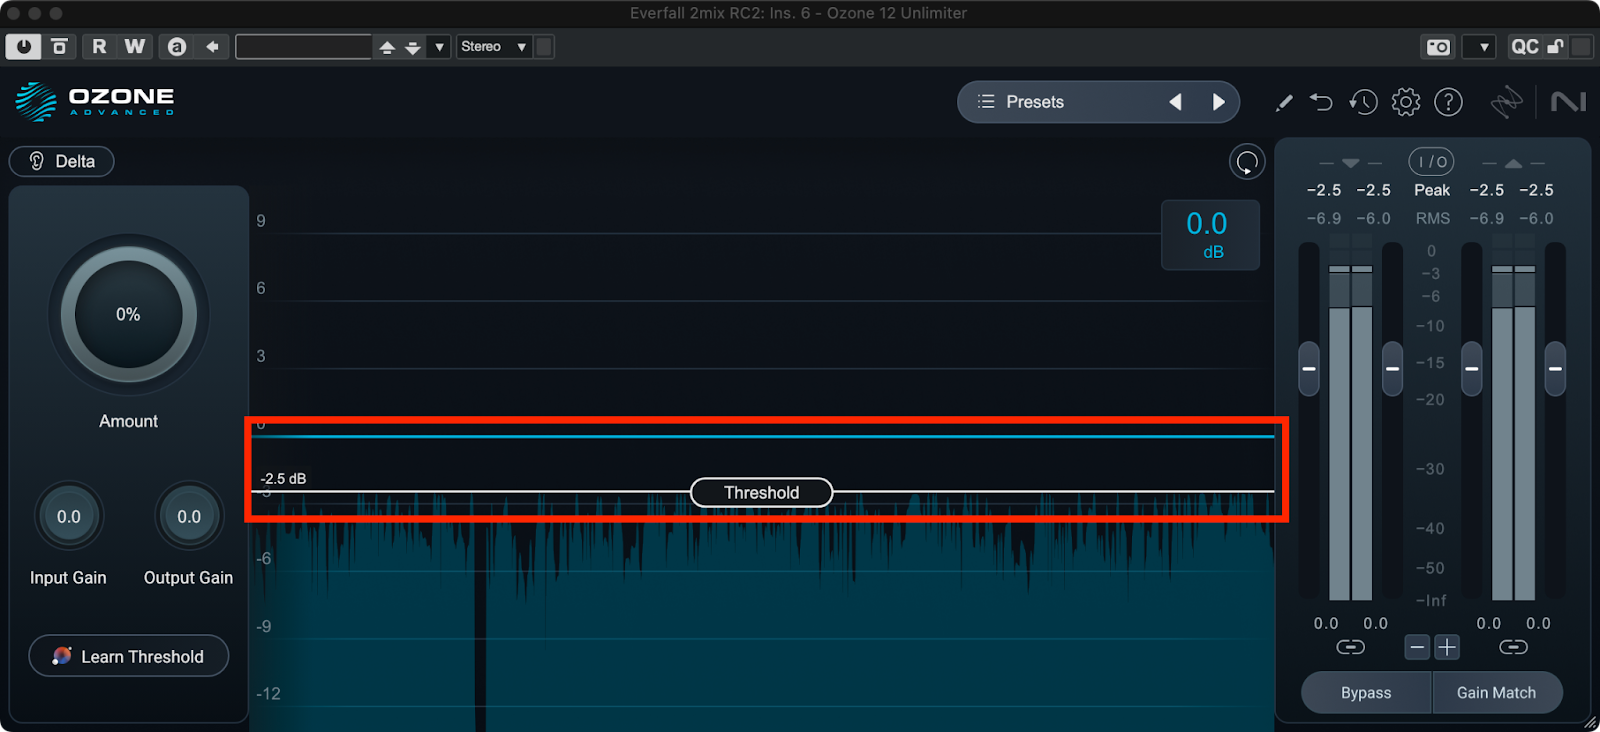Toggle input channel link icon
Viewport: 1600px width, 732px height.
click(x=1350, y=648)
